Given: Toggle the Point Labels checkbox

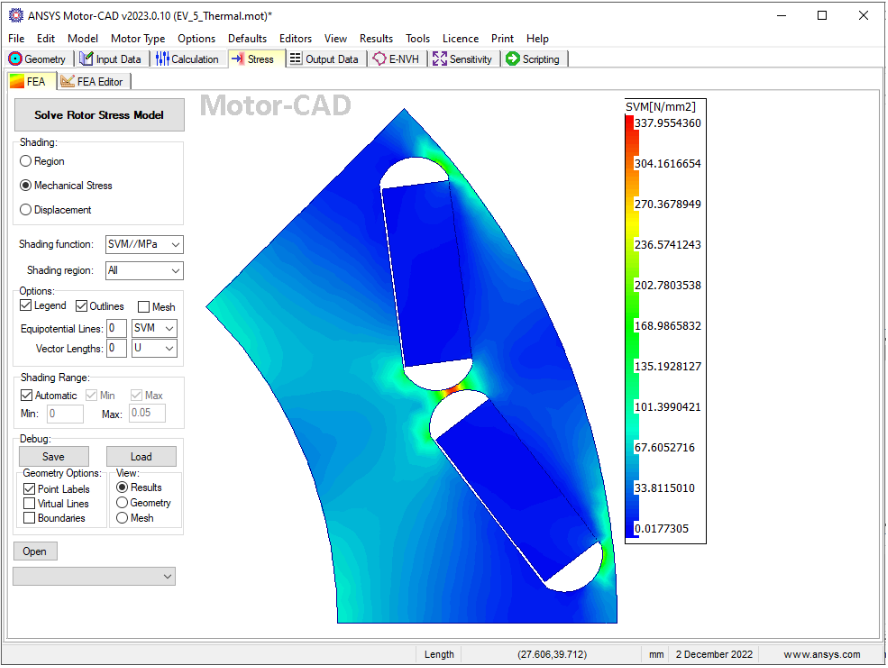Looking at the screenshot, I should (29, 489).
